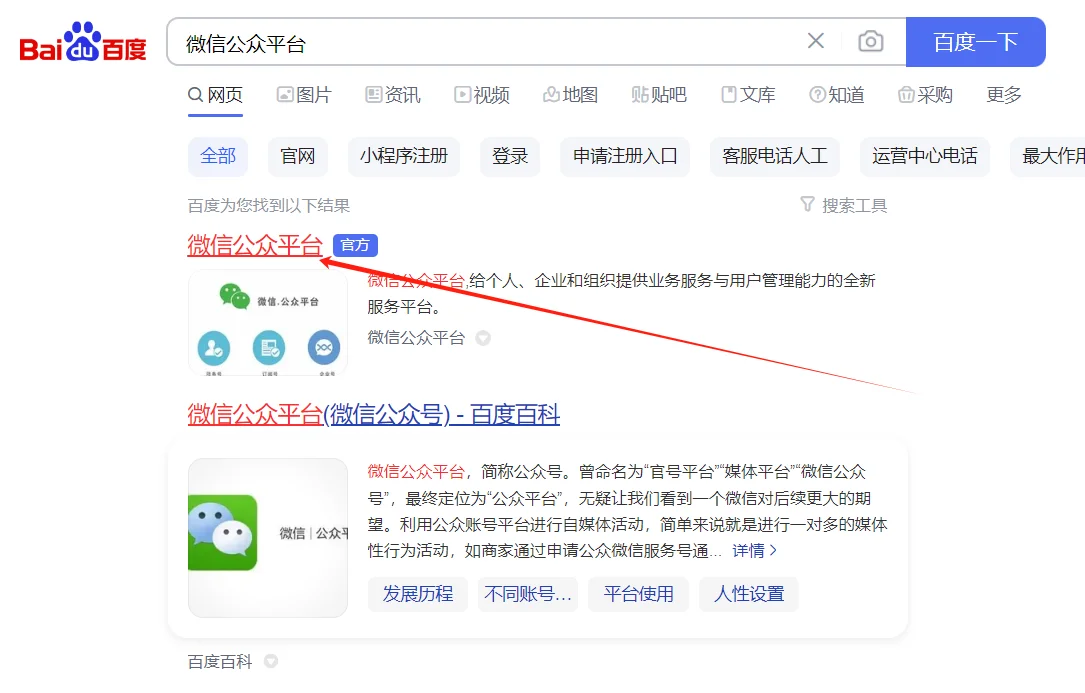Choose the 小程序注册 filter chip
Screen dimensions: 1085x693
tap(404, 156)
